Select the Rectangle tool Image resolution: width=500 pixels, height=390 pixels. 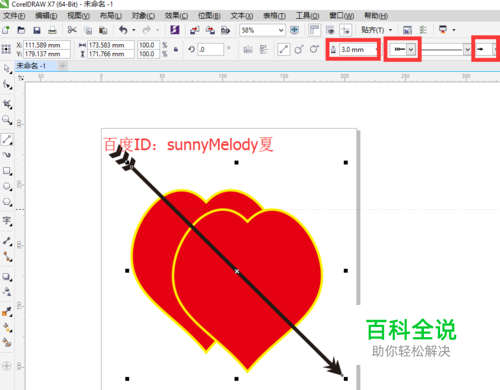[7, 171]
